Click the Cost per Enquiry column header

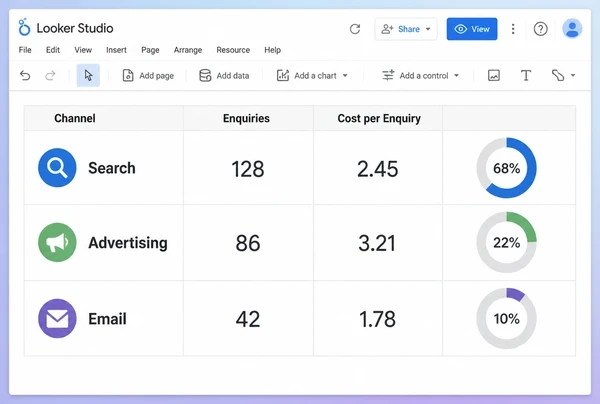pyautogui.click(x=379, y=119)
